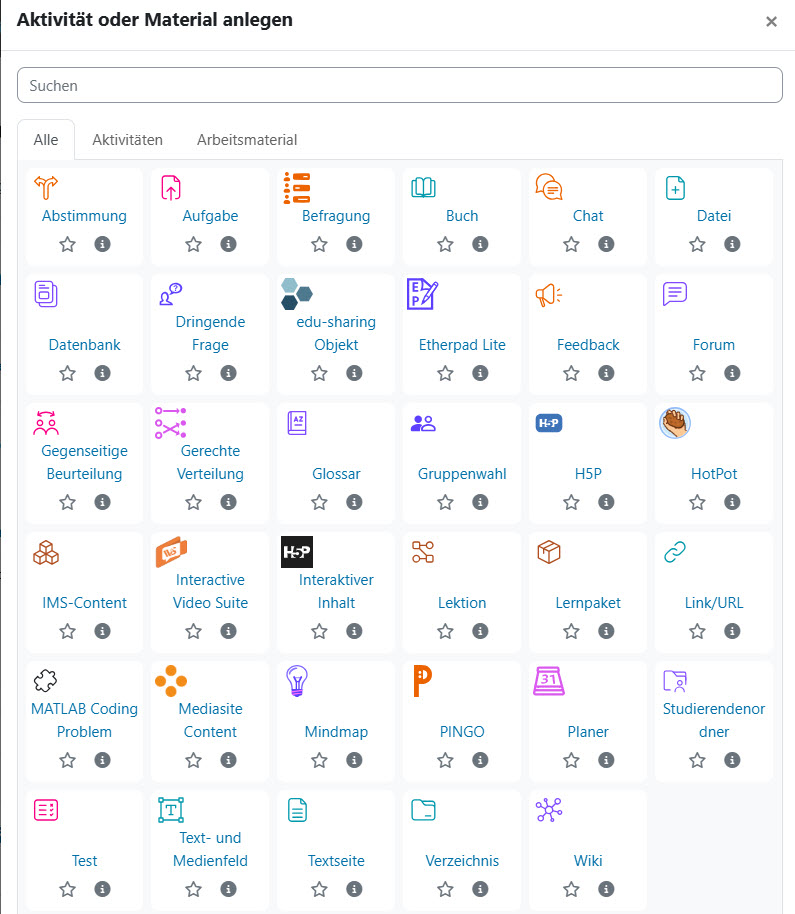Show info for Studierendenordner
The width and height of the screenshot is (795, 914).
pos(732,760)
